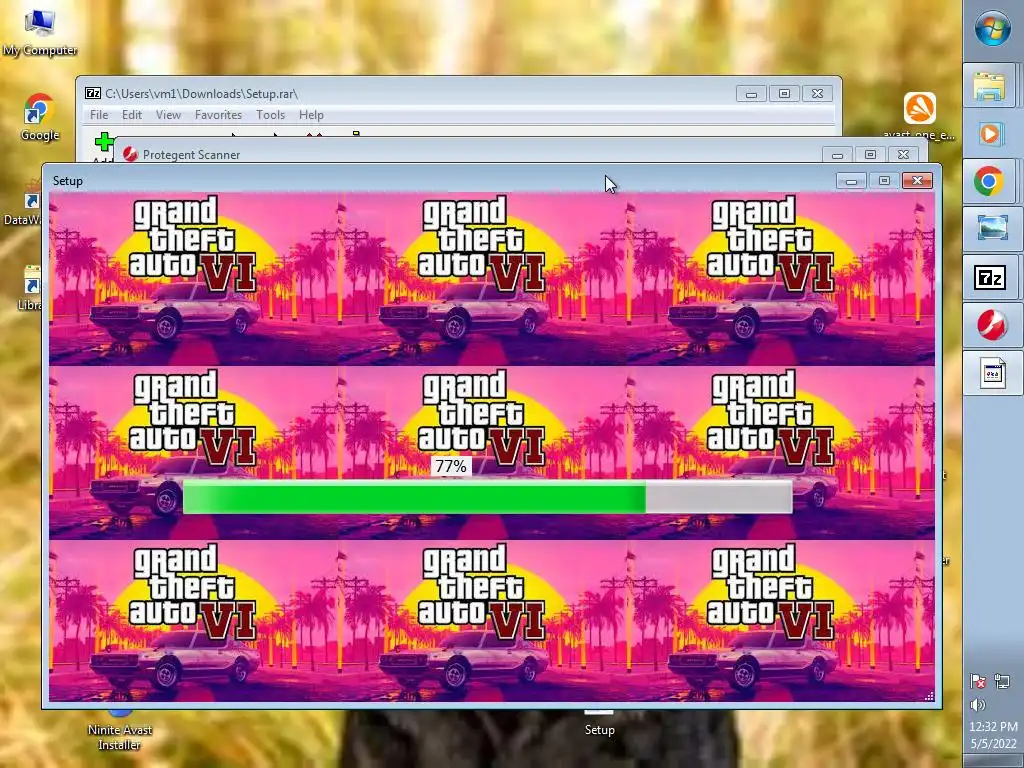Open Action Center flag in tray
Image resolution: width=1024 pixels, height=768 pixels.
click(x=978, y=681)
